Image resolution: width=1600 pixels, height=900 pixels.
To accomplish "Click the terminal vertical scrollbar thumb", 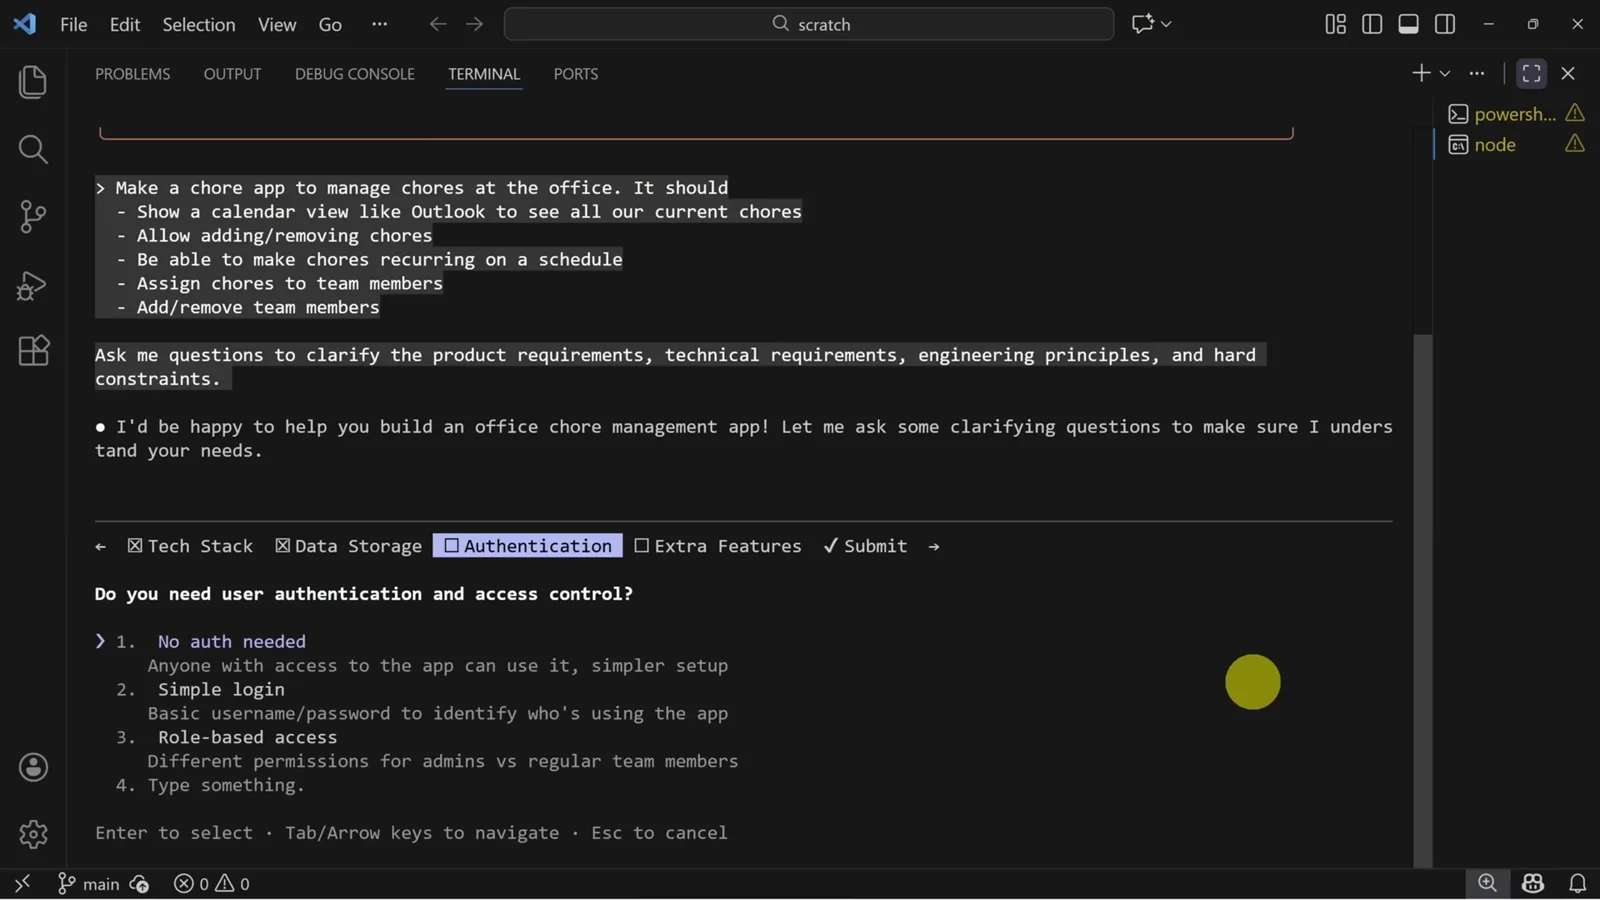I will point(1422,600).
